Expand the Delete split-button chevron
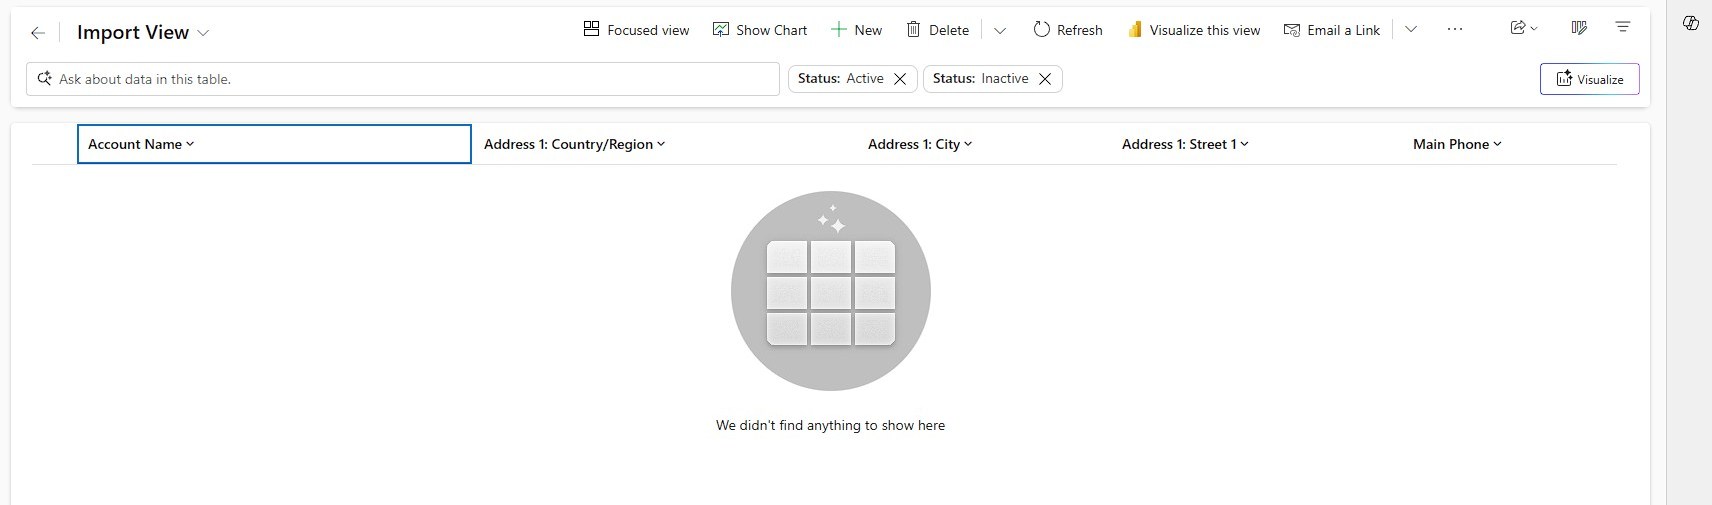This screenshot has height=505, width=1712. pos(1000,30)
